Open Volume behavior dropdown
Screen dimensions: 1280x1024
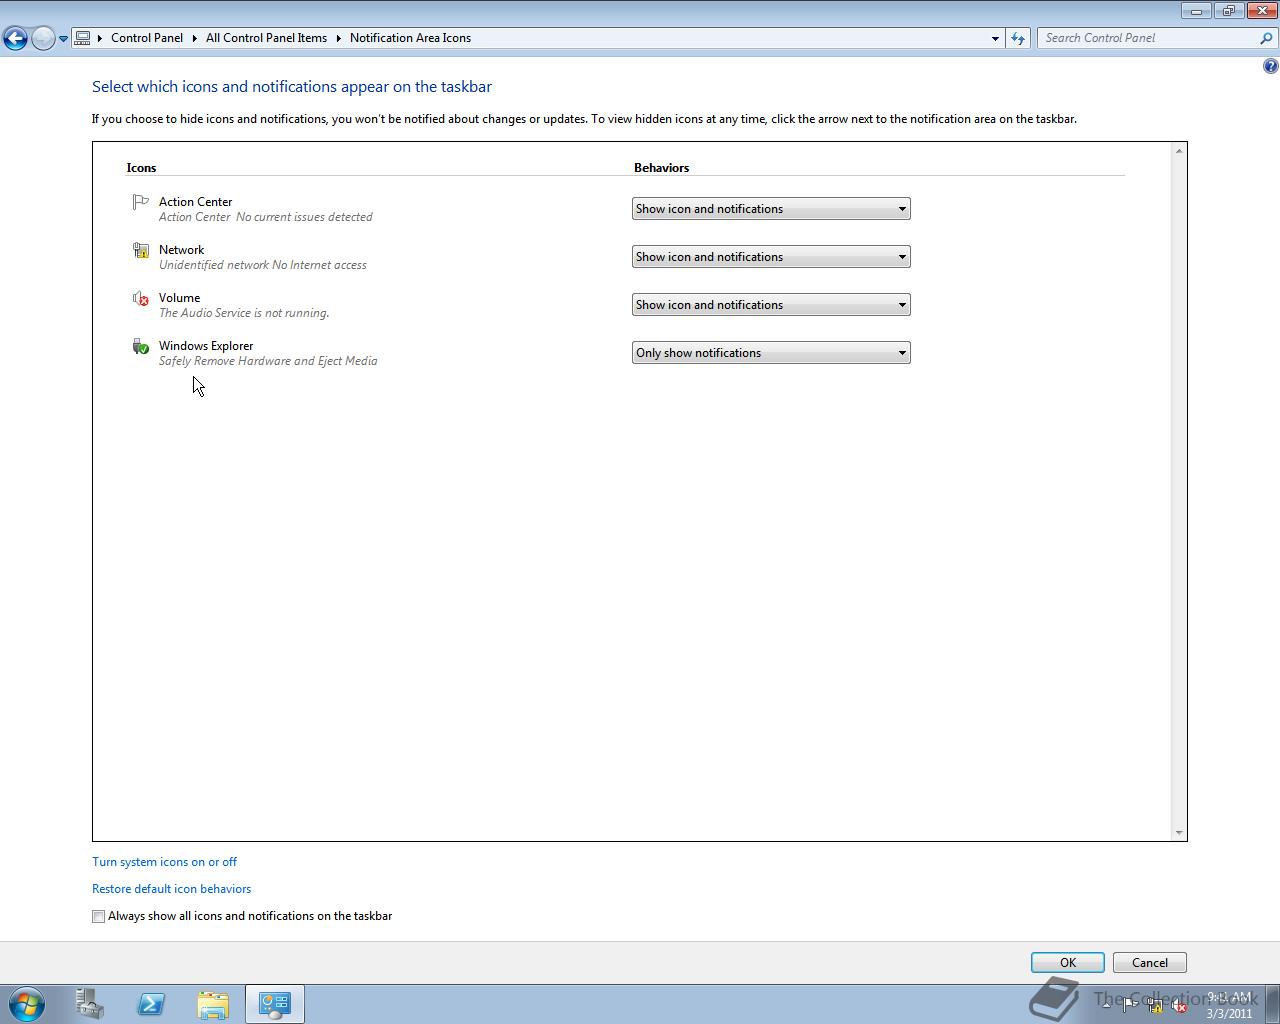(771, 305)
